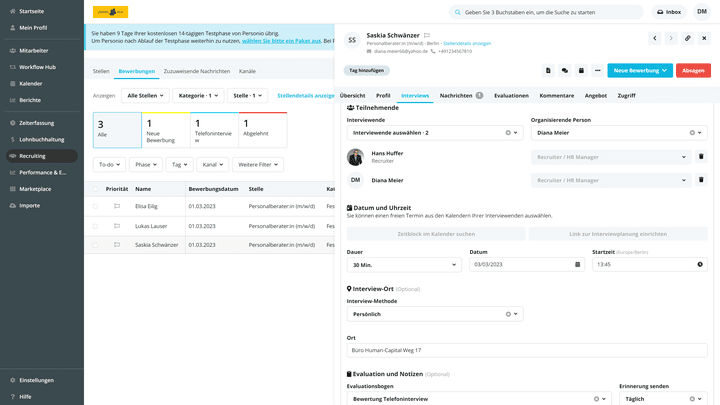720x405 pixels.
Task: Click the calendar icon beside chat icon
Action: [x=581, y=71]
